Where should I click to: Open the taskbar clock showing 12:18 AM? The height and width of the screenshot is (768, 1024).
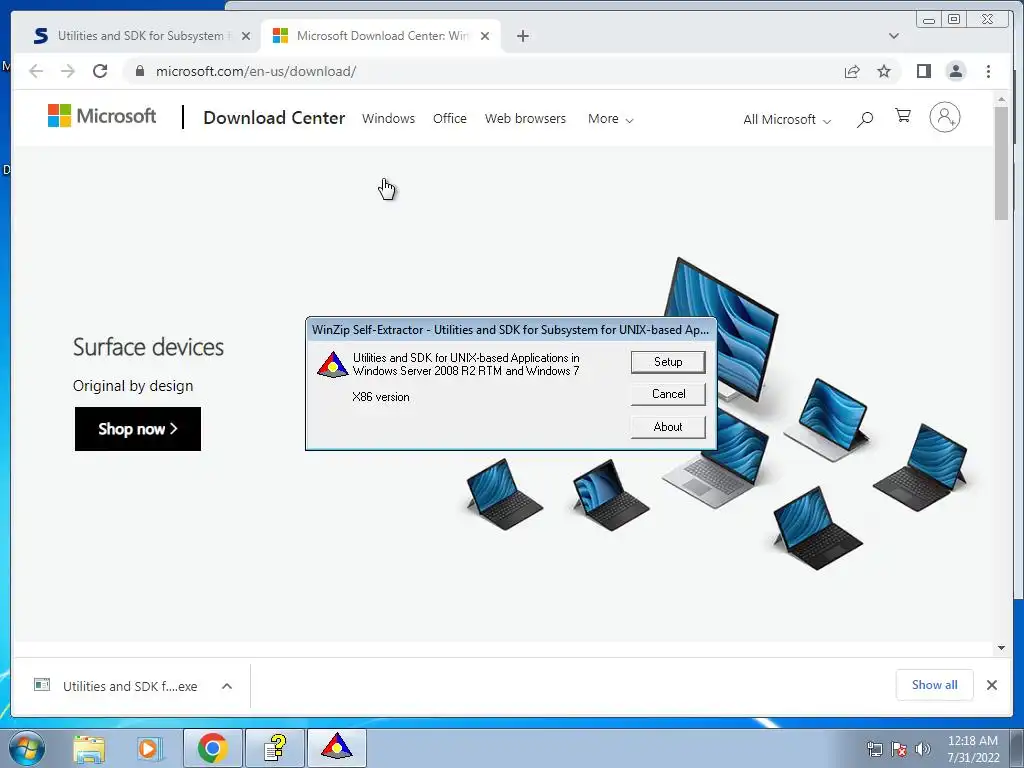973,749
